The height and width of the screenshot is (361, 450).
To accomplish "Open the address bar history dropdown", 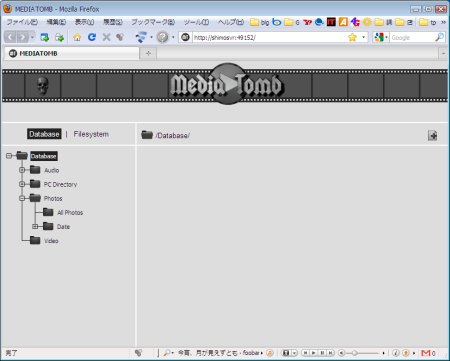I will click(363, 37).
